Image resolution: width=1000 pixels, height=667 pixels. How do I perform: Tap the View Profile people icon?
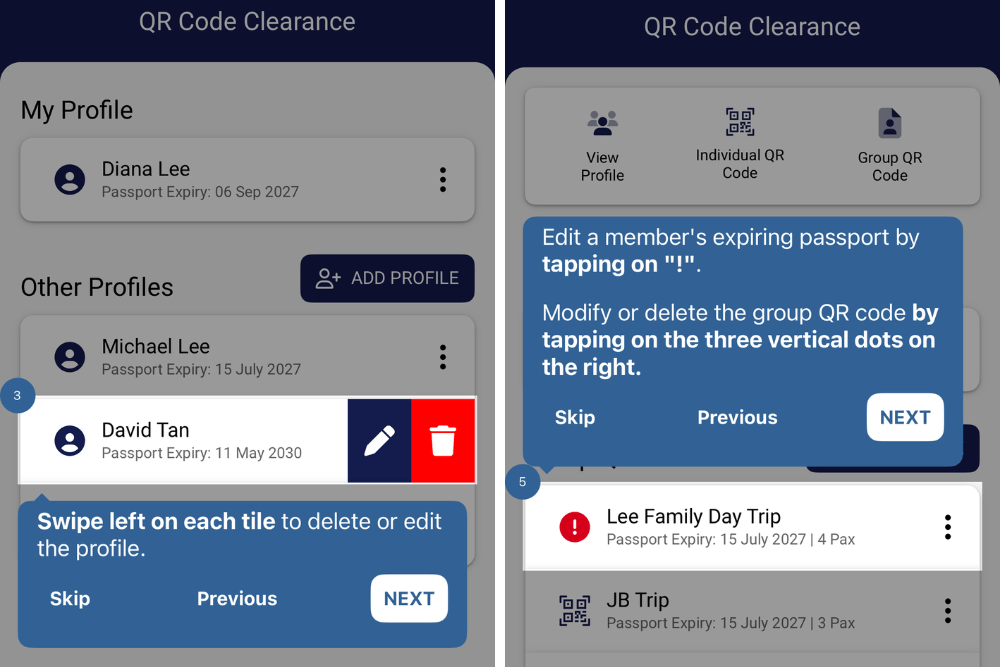click(x=602, y=123)
